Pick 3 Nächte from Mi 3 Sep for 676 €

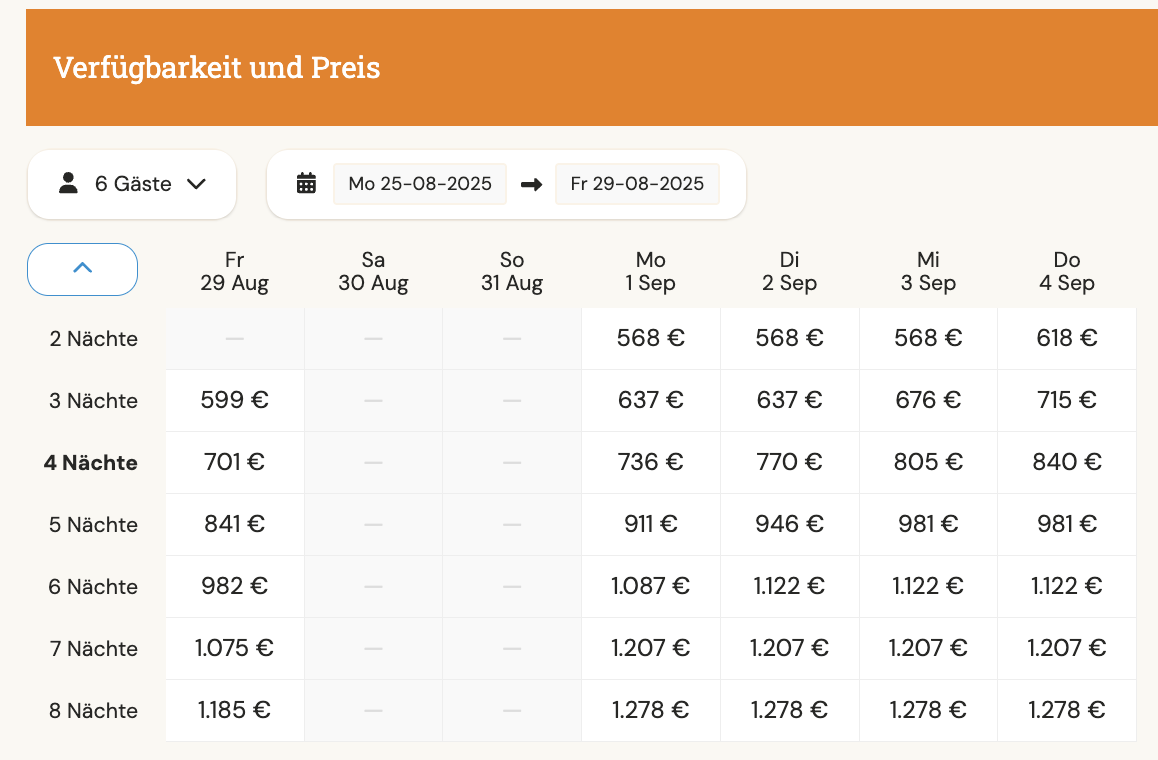point(928,400)
